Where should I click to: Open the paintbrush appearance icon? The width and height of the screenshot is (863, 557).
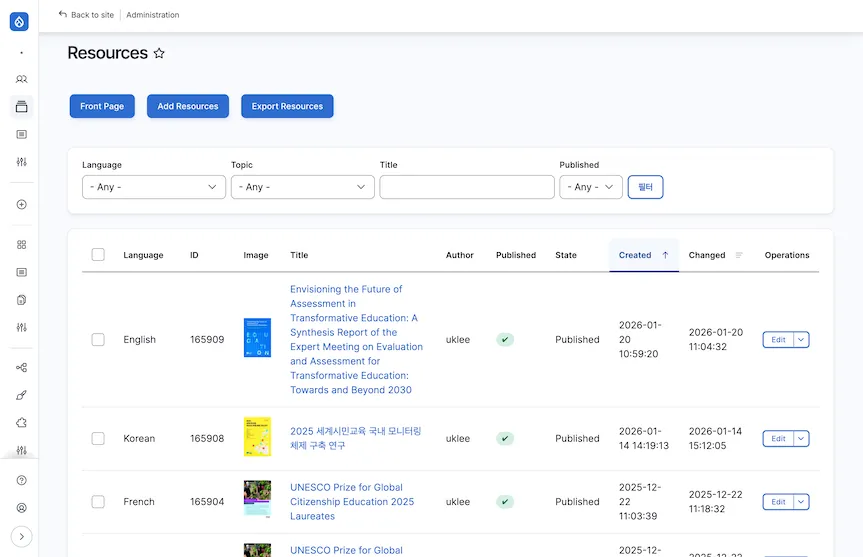[21, 395]
